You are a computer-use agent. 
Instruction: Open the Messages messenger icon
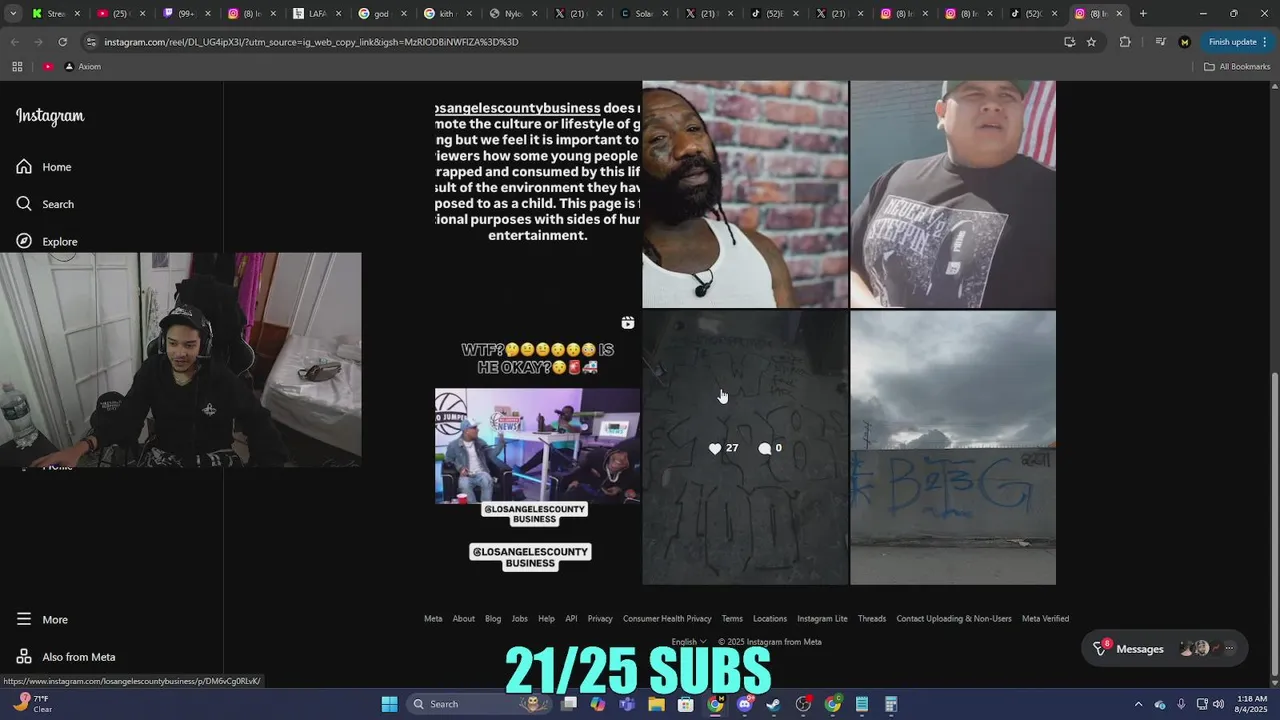coord(1100,648)
